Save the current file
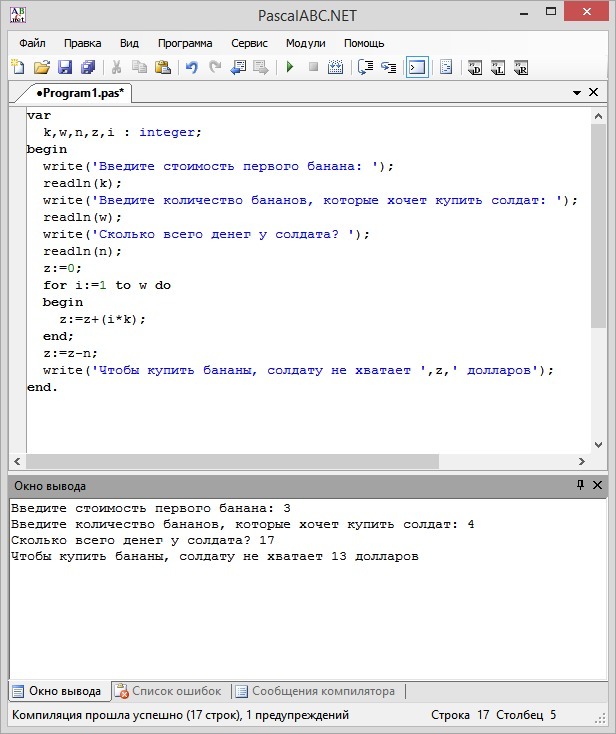Image resolution: width=616 pixels, height=734 pixels. pyautogui.click(x=65, y=67)
